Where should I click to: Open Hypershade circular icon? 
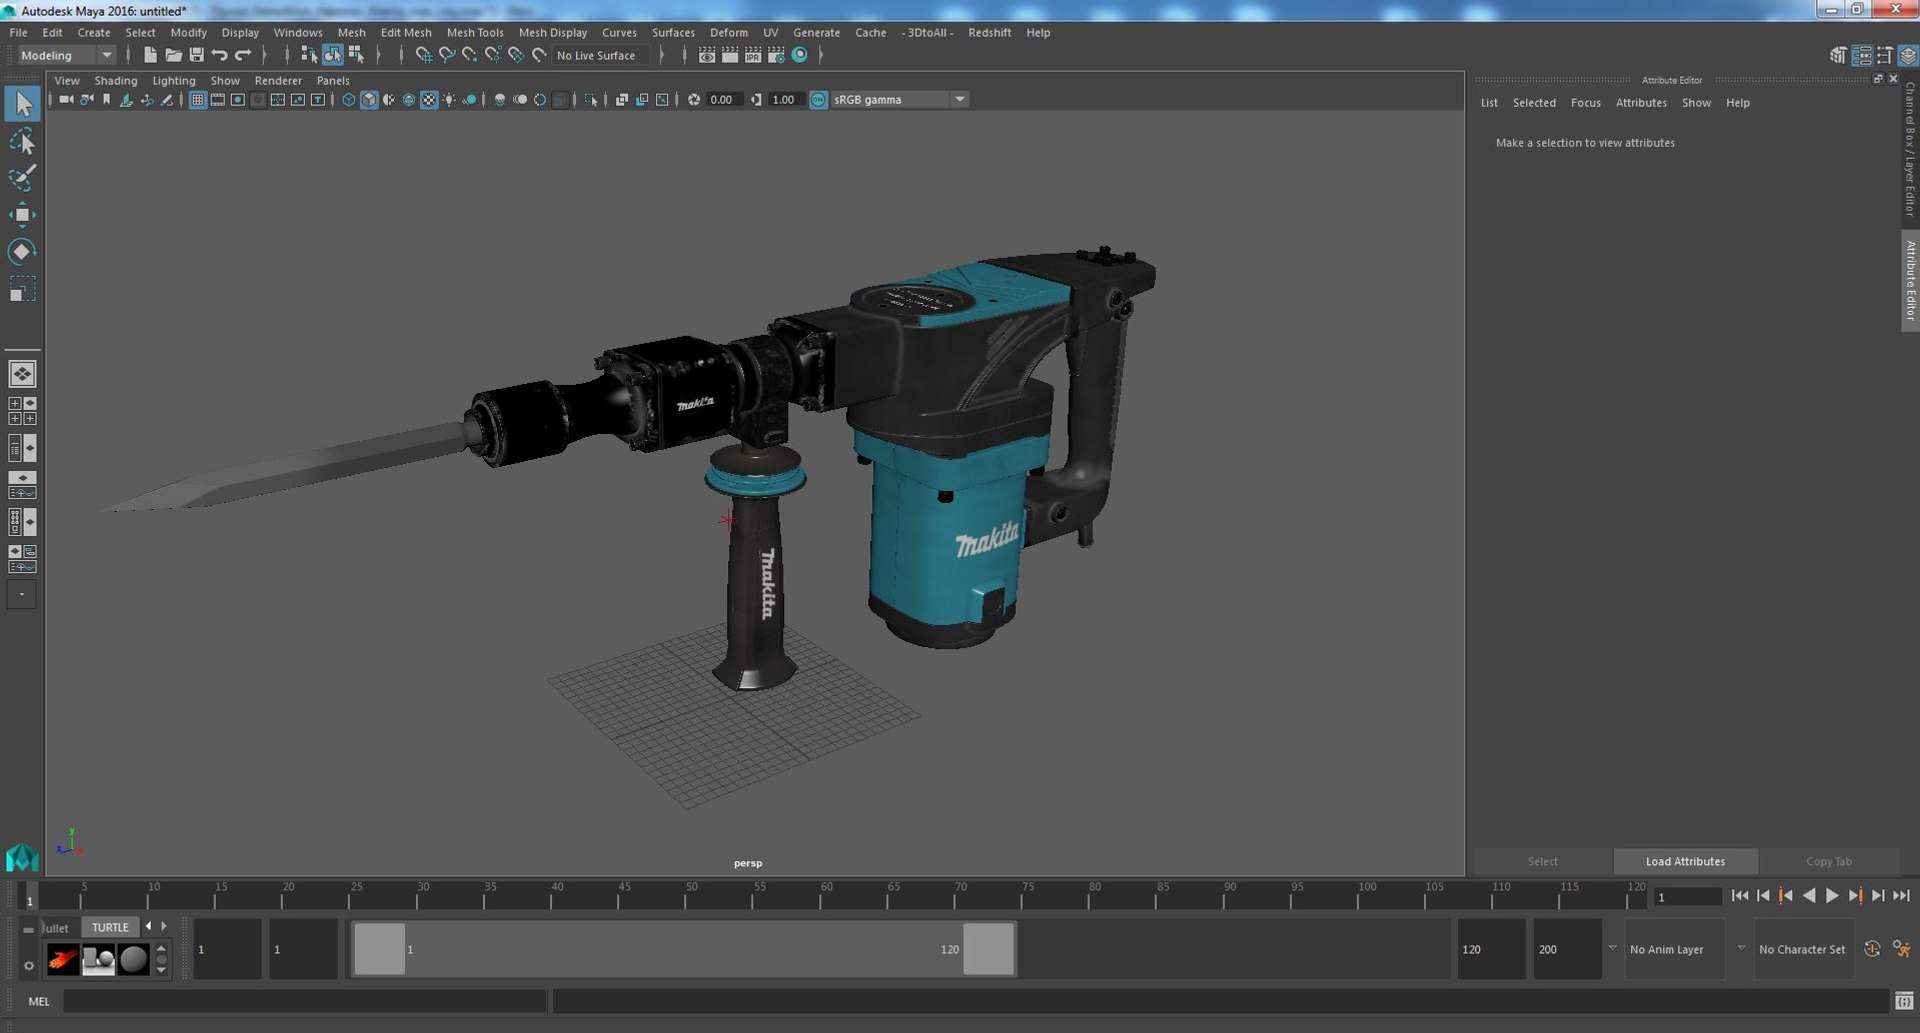799,55
